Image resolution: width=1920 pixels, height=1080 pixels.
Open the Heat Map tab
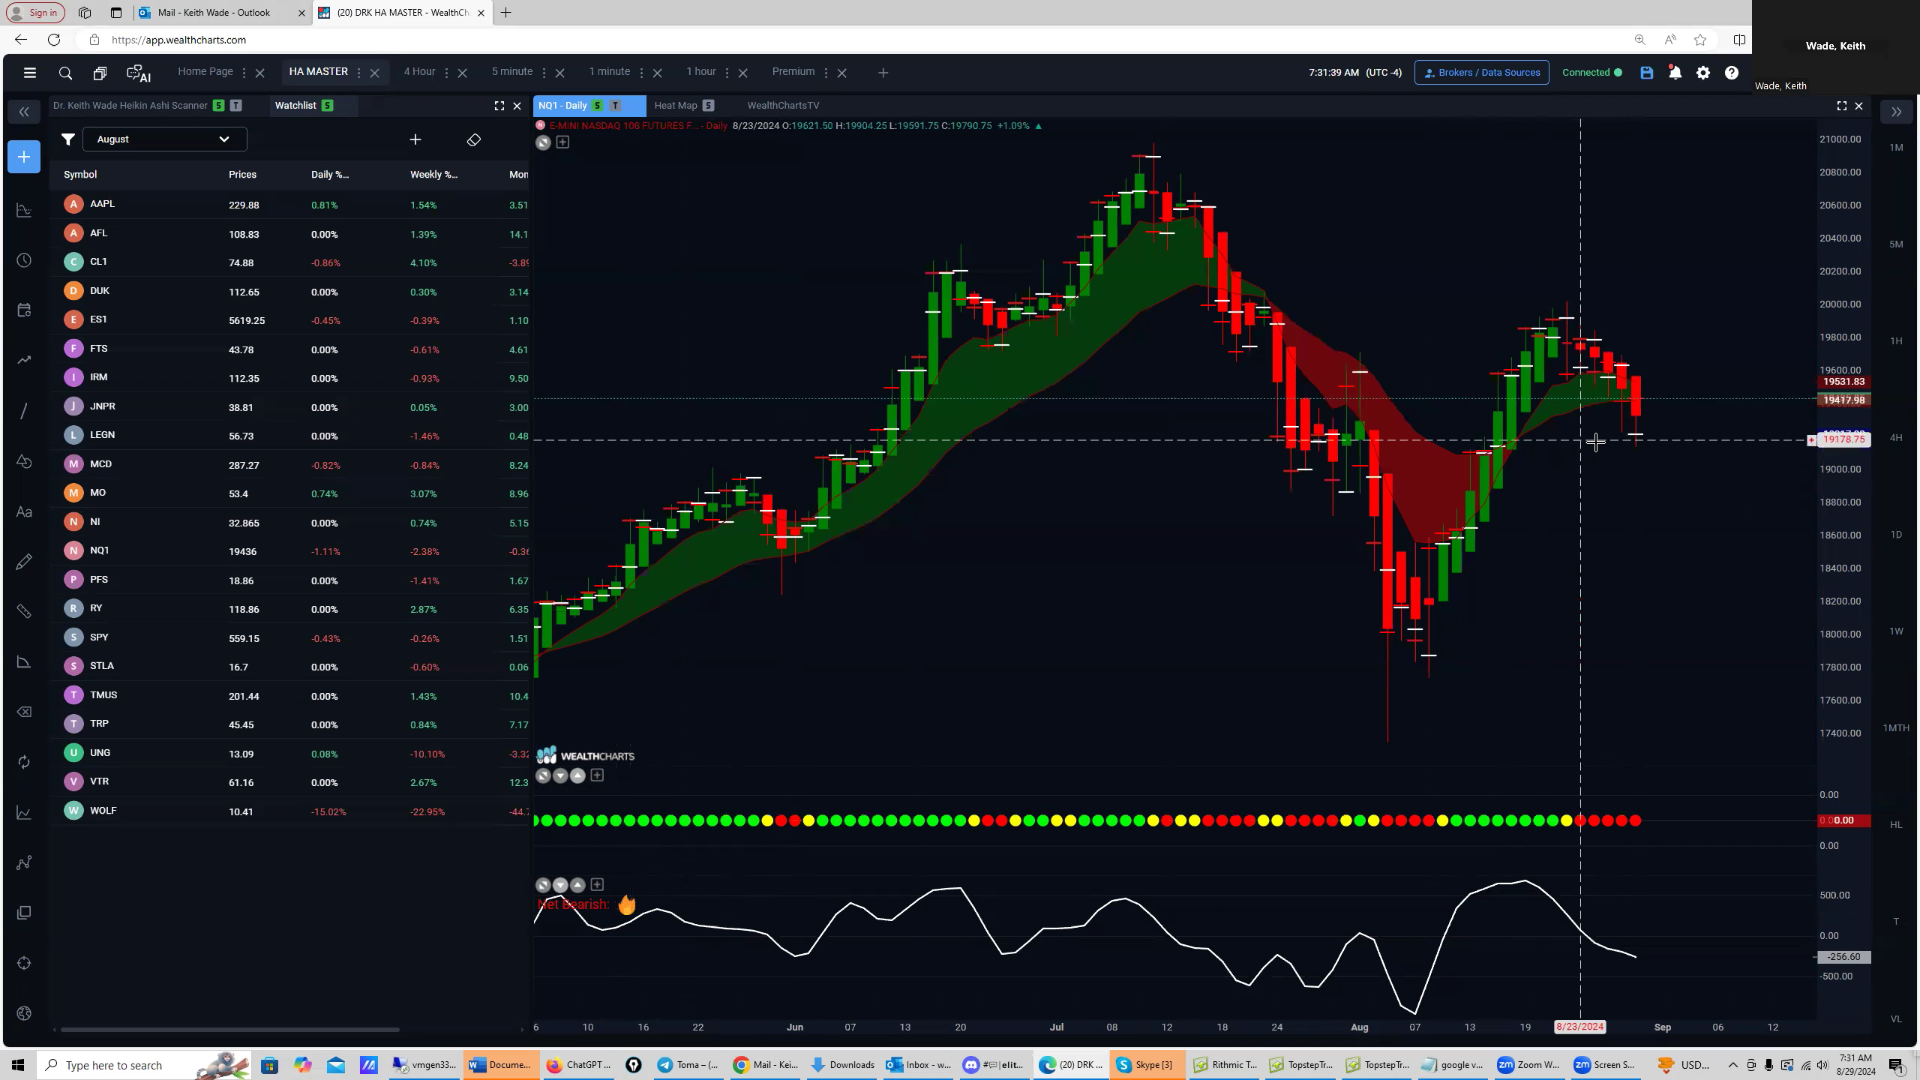point(676,106)
